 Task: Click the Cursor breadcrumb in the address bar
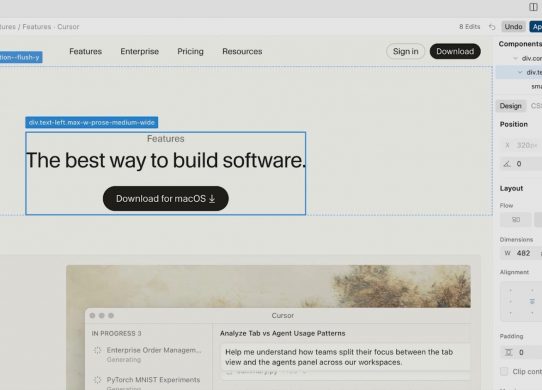click(68, 27)
